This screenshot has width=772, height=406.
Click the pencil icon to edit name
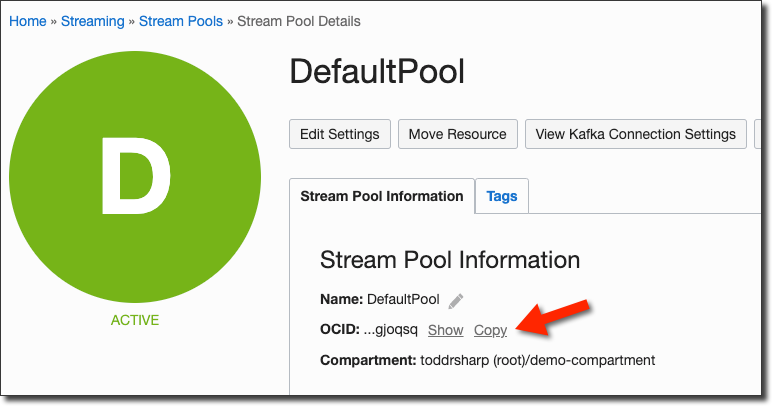[456, 300]
